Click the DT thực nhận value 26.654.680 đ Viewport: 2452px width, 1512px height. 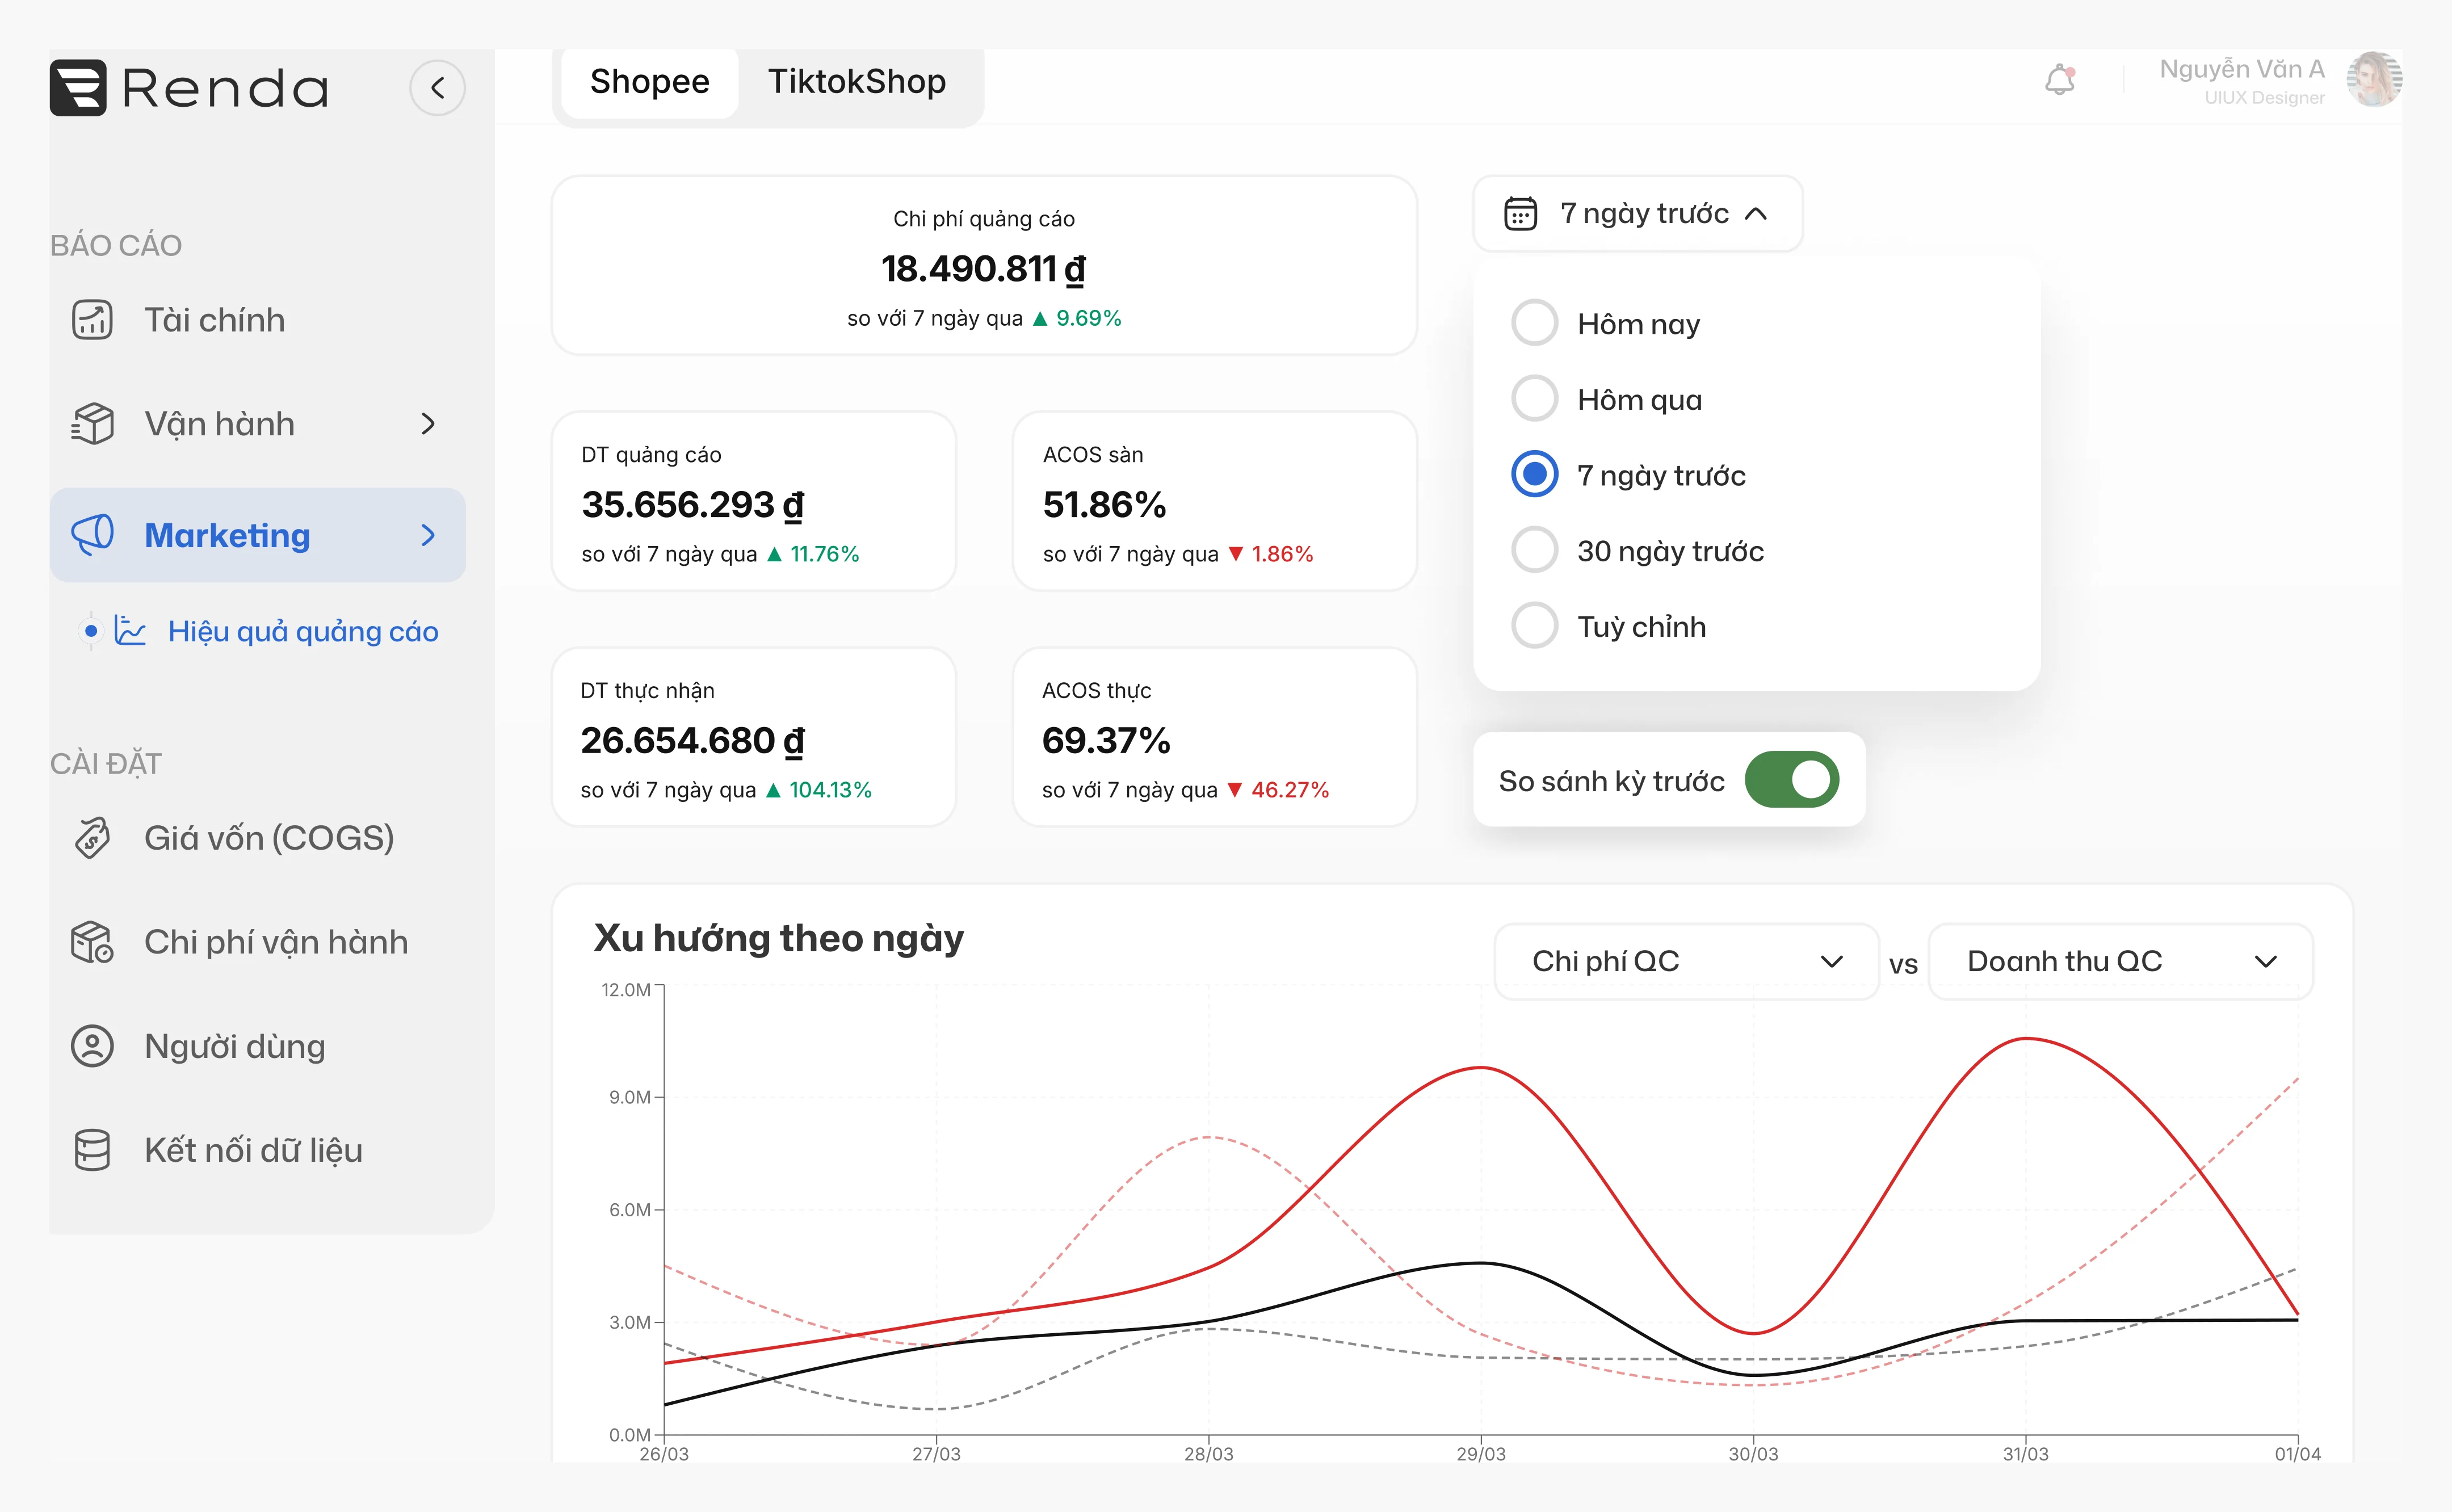(693, 741)
